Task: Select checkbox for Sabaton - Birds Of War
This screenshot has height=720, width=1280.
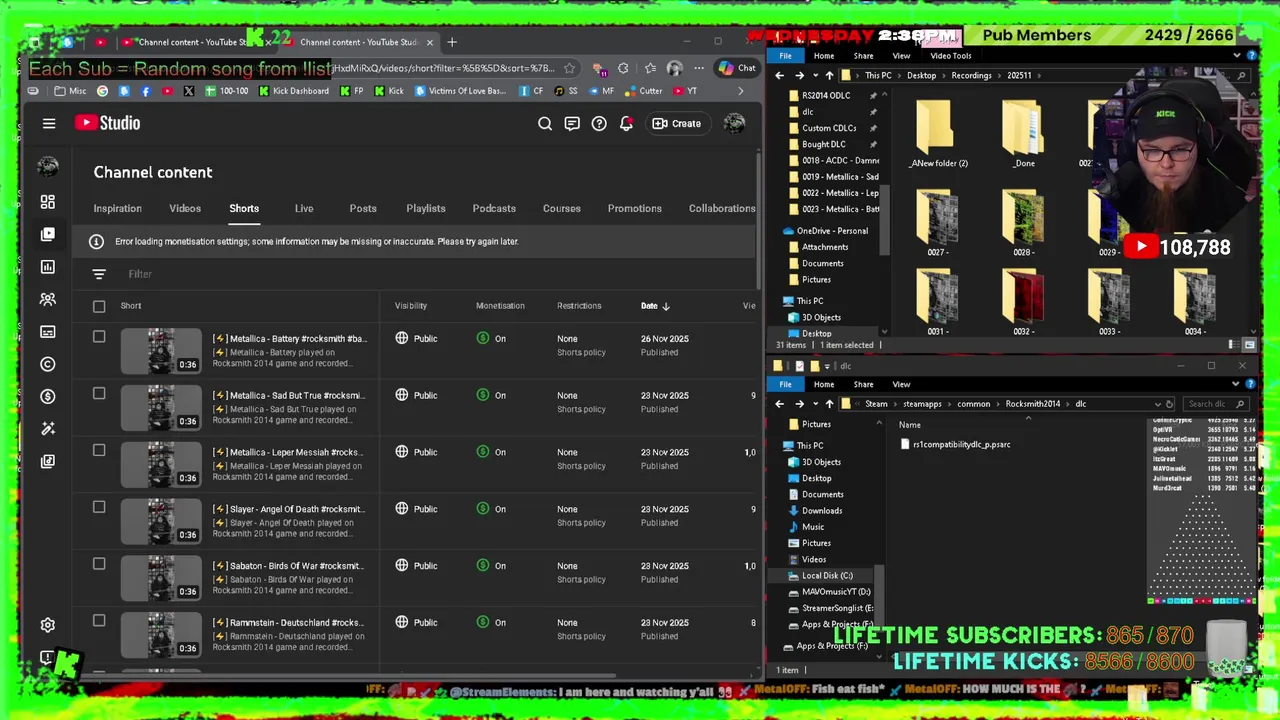Action: [99, 564]
